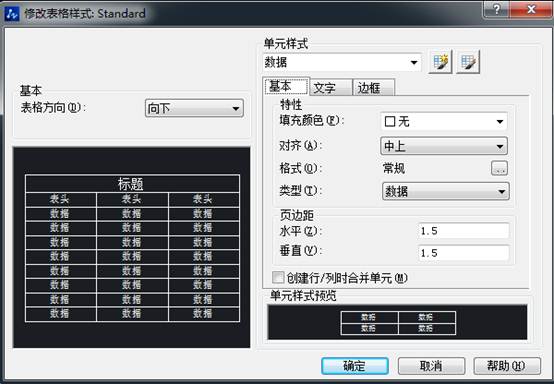The image size is (554, 384).
Task: Click the 常规 format value text
Action: click(394, 169)
